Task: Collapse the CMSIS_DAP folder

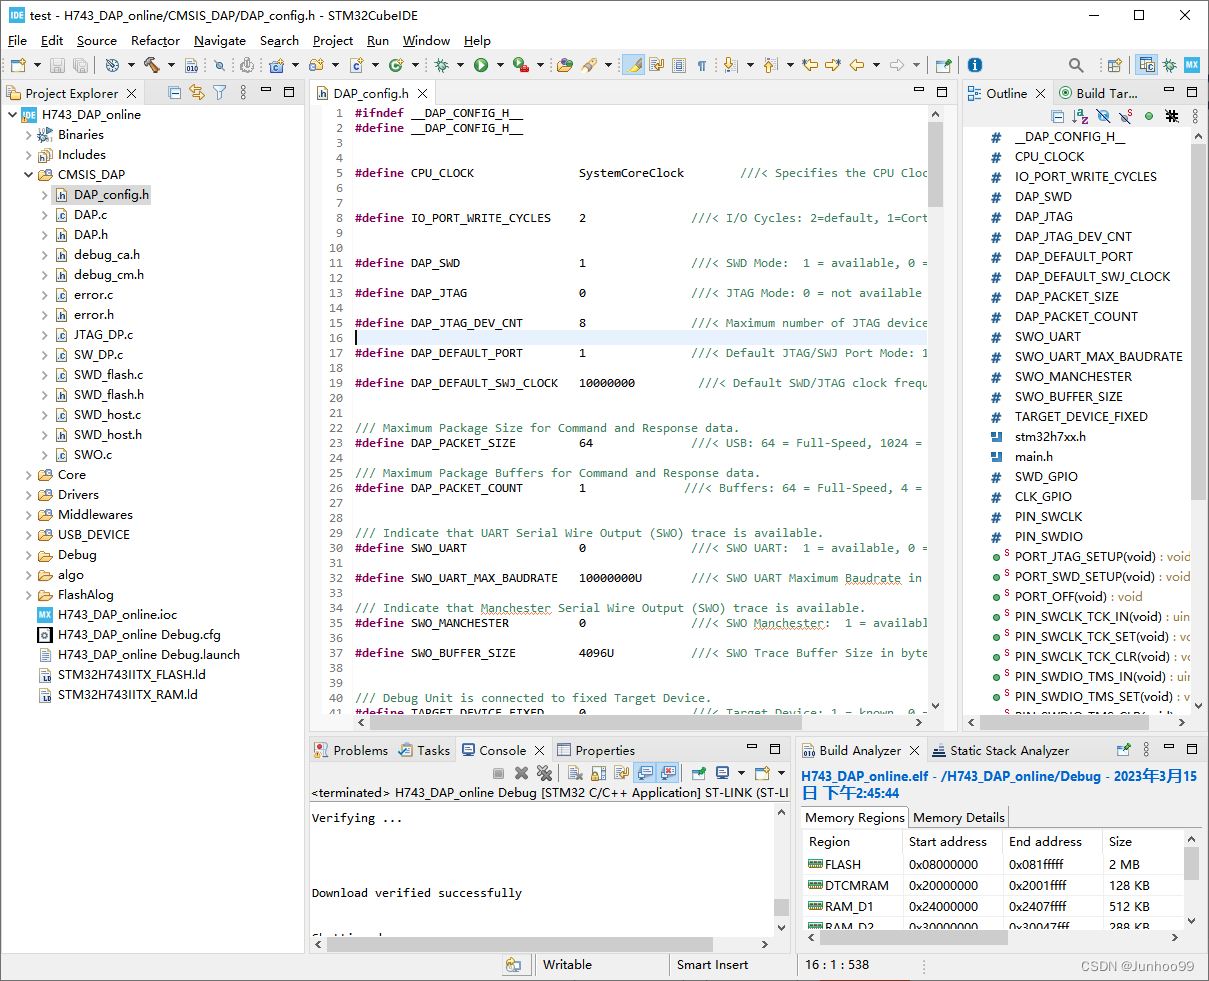Action: coord(28,175)
